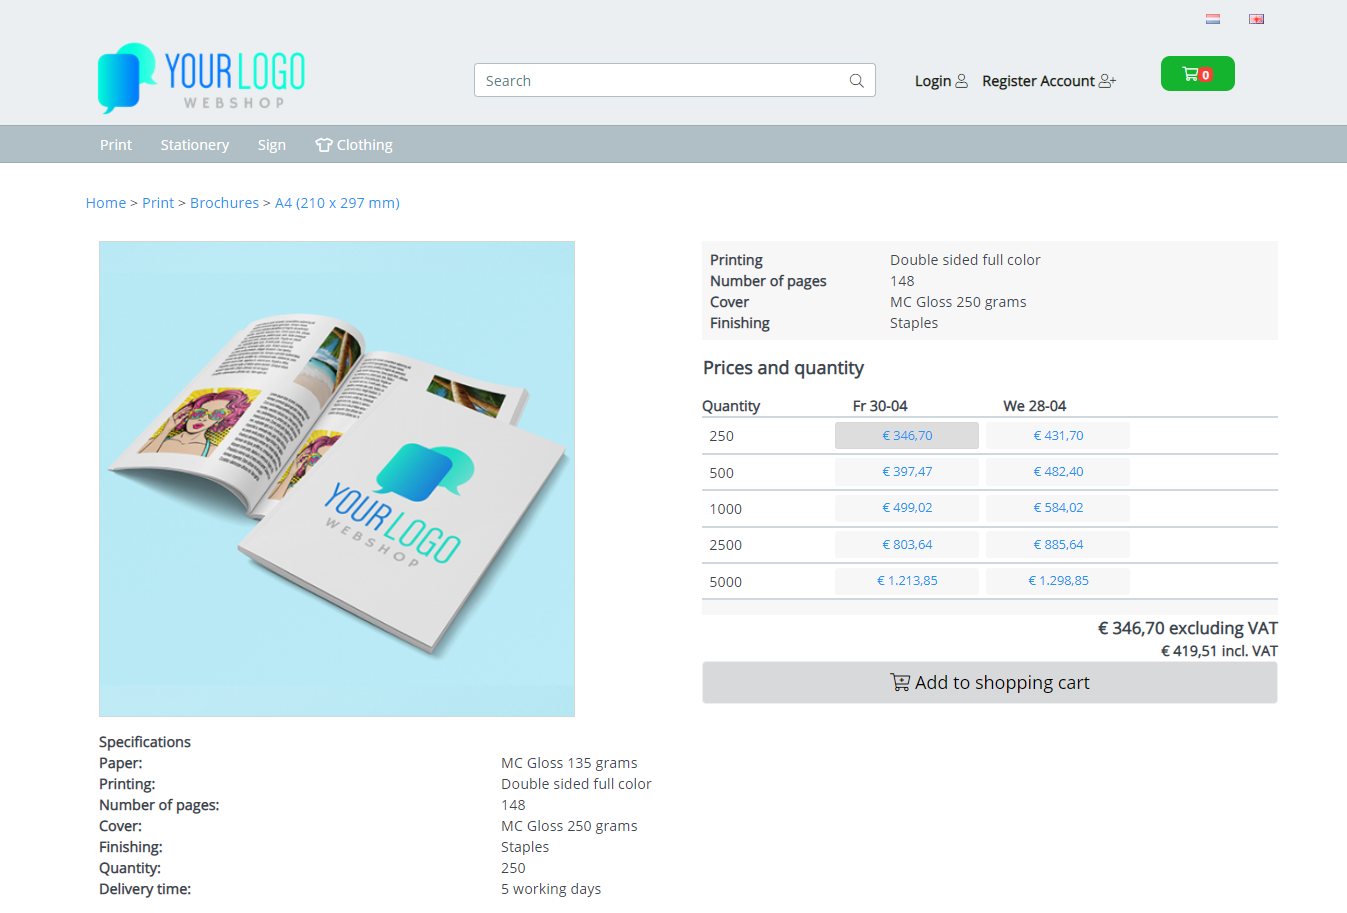This screenshot has height=913, width=1347.
Task: Open the Stationery menu
Action: coord(194,145)
